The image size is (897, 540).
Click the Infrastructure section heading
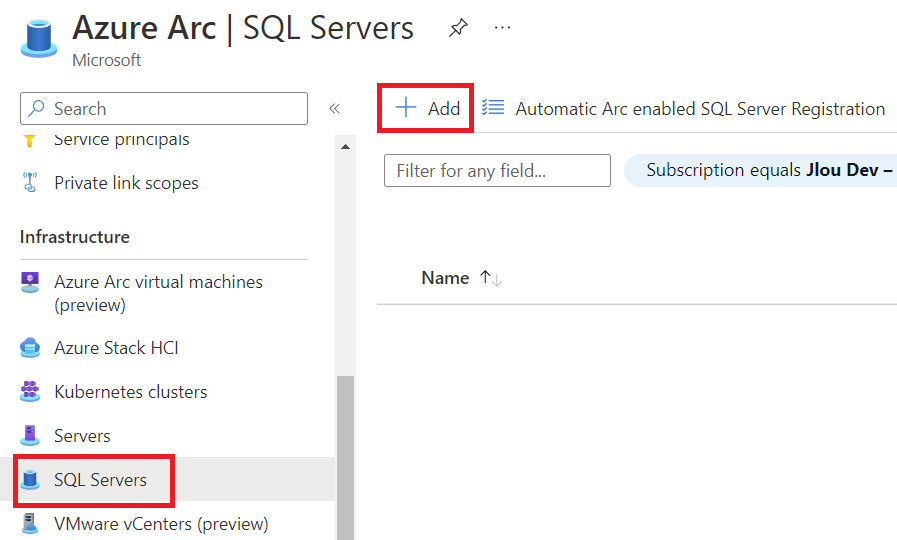click(x=74, y=237)
